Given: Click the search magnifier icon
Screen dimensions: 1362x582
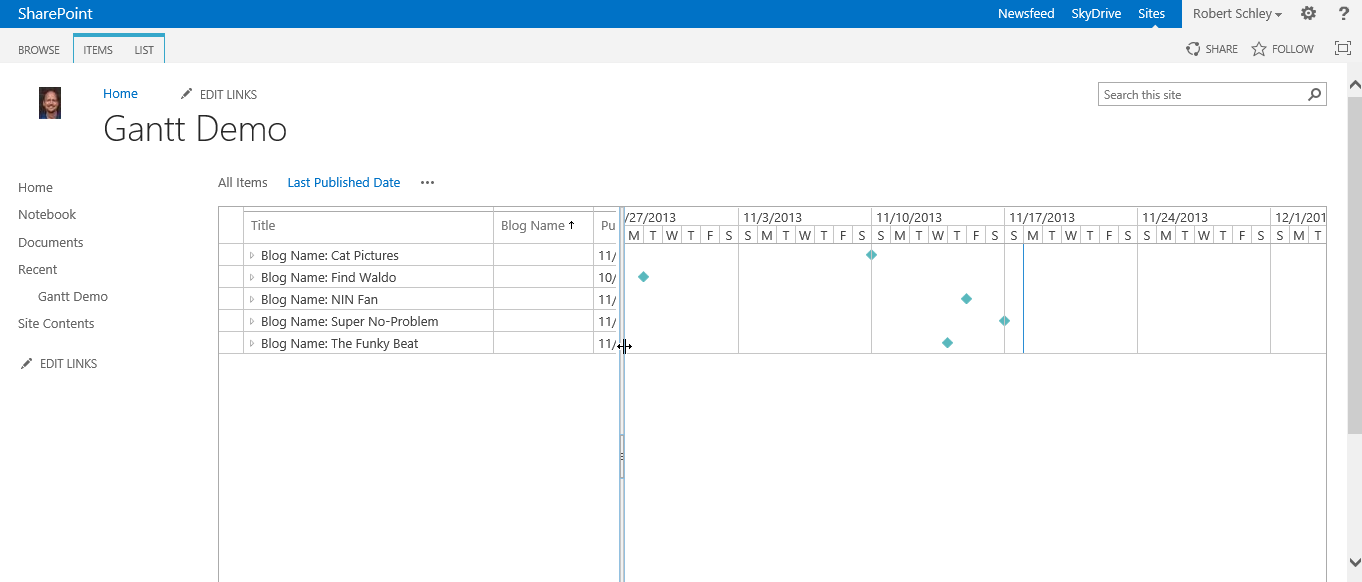Looking at the screenshot, I should click(x=1315, y=93).
